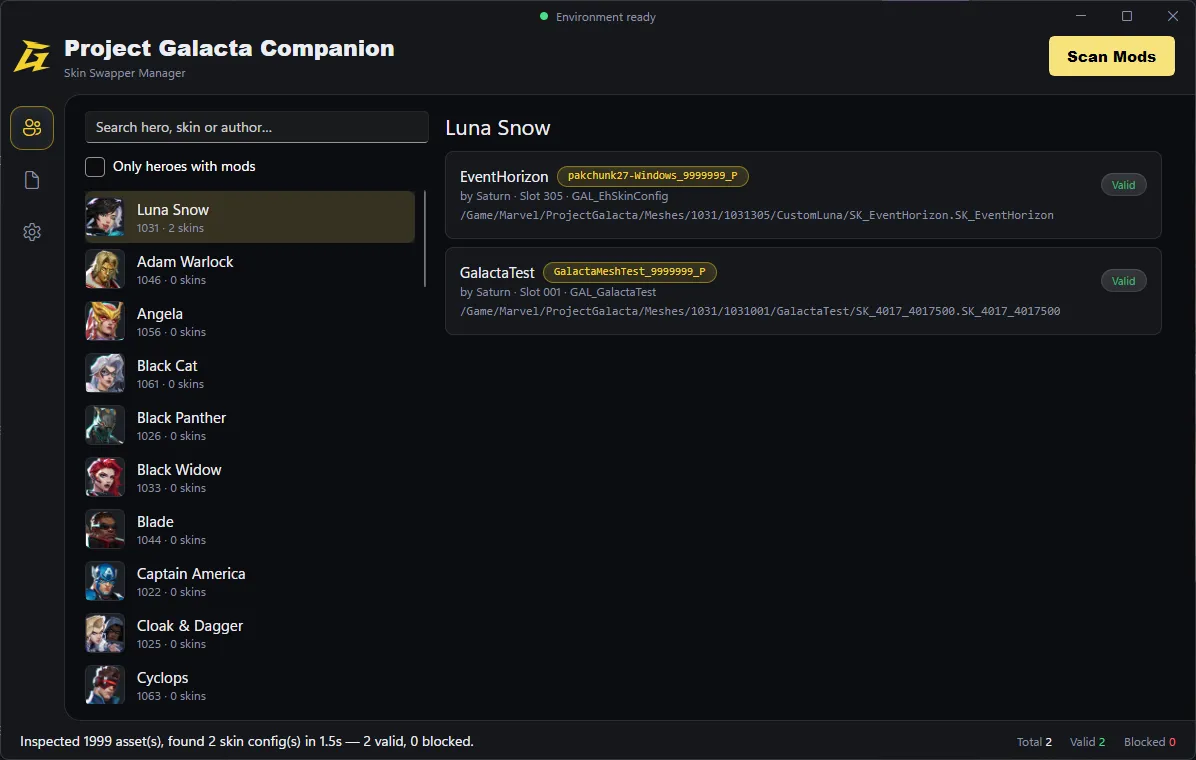The height and width of the screenshot is (760, 1196).
Task: Focus the Search hero, skin or author field
Action: point(256,127)
